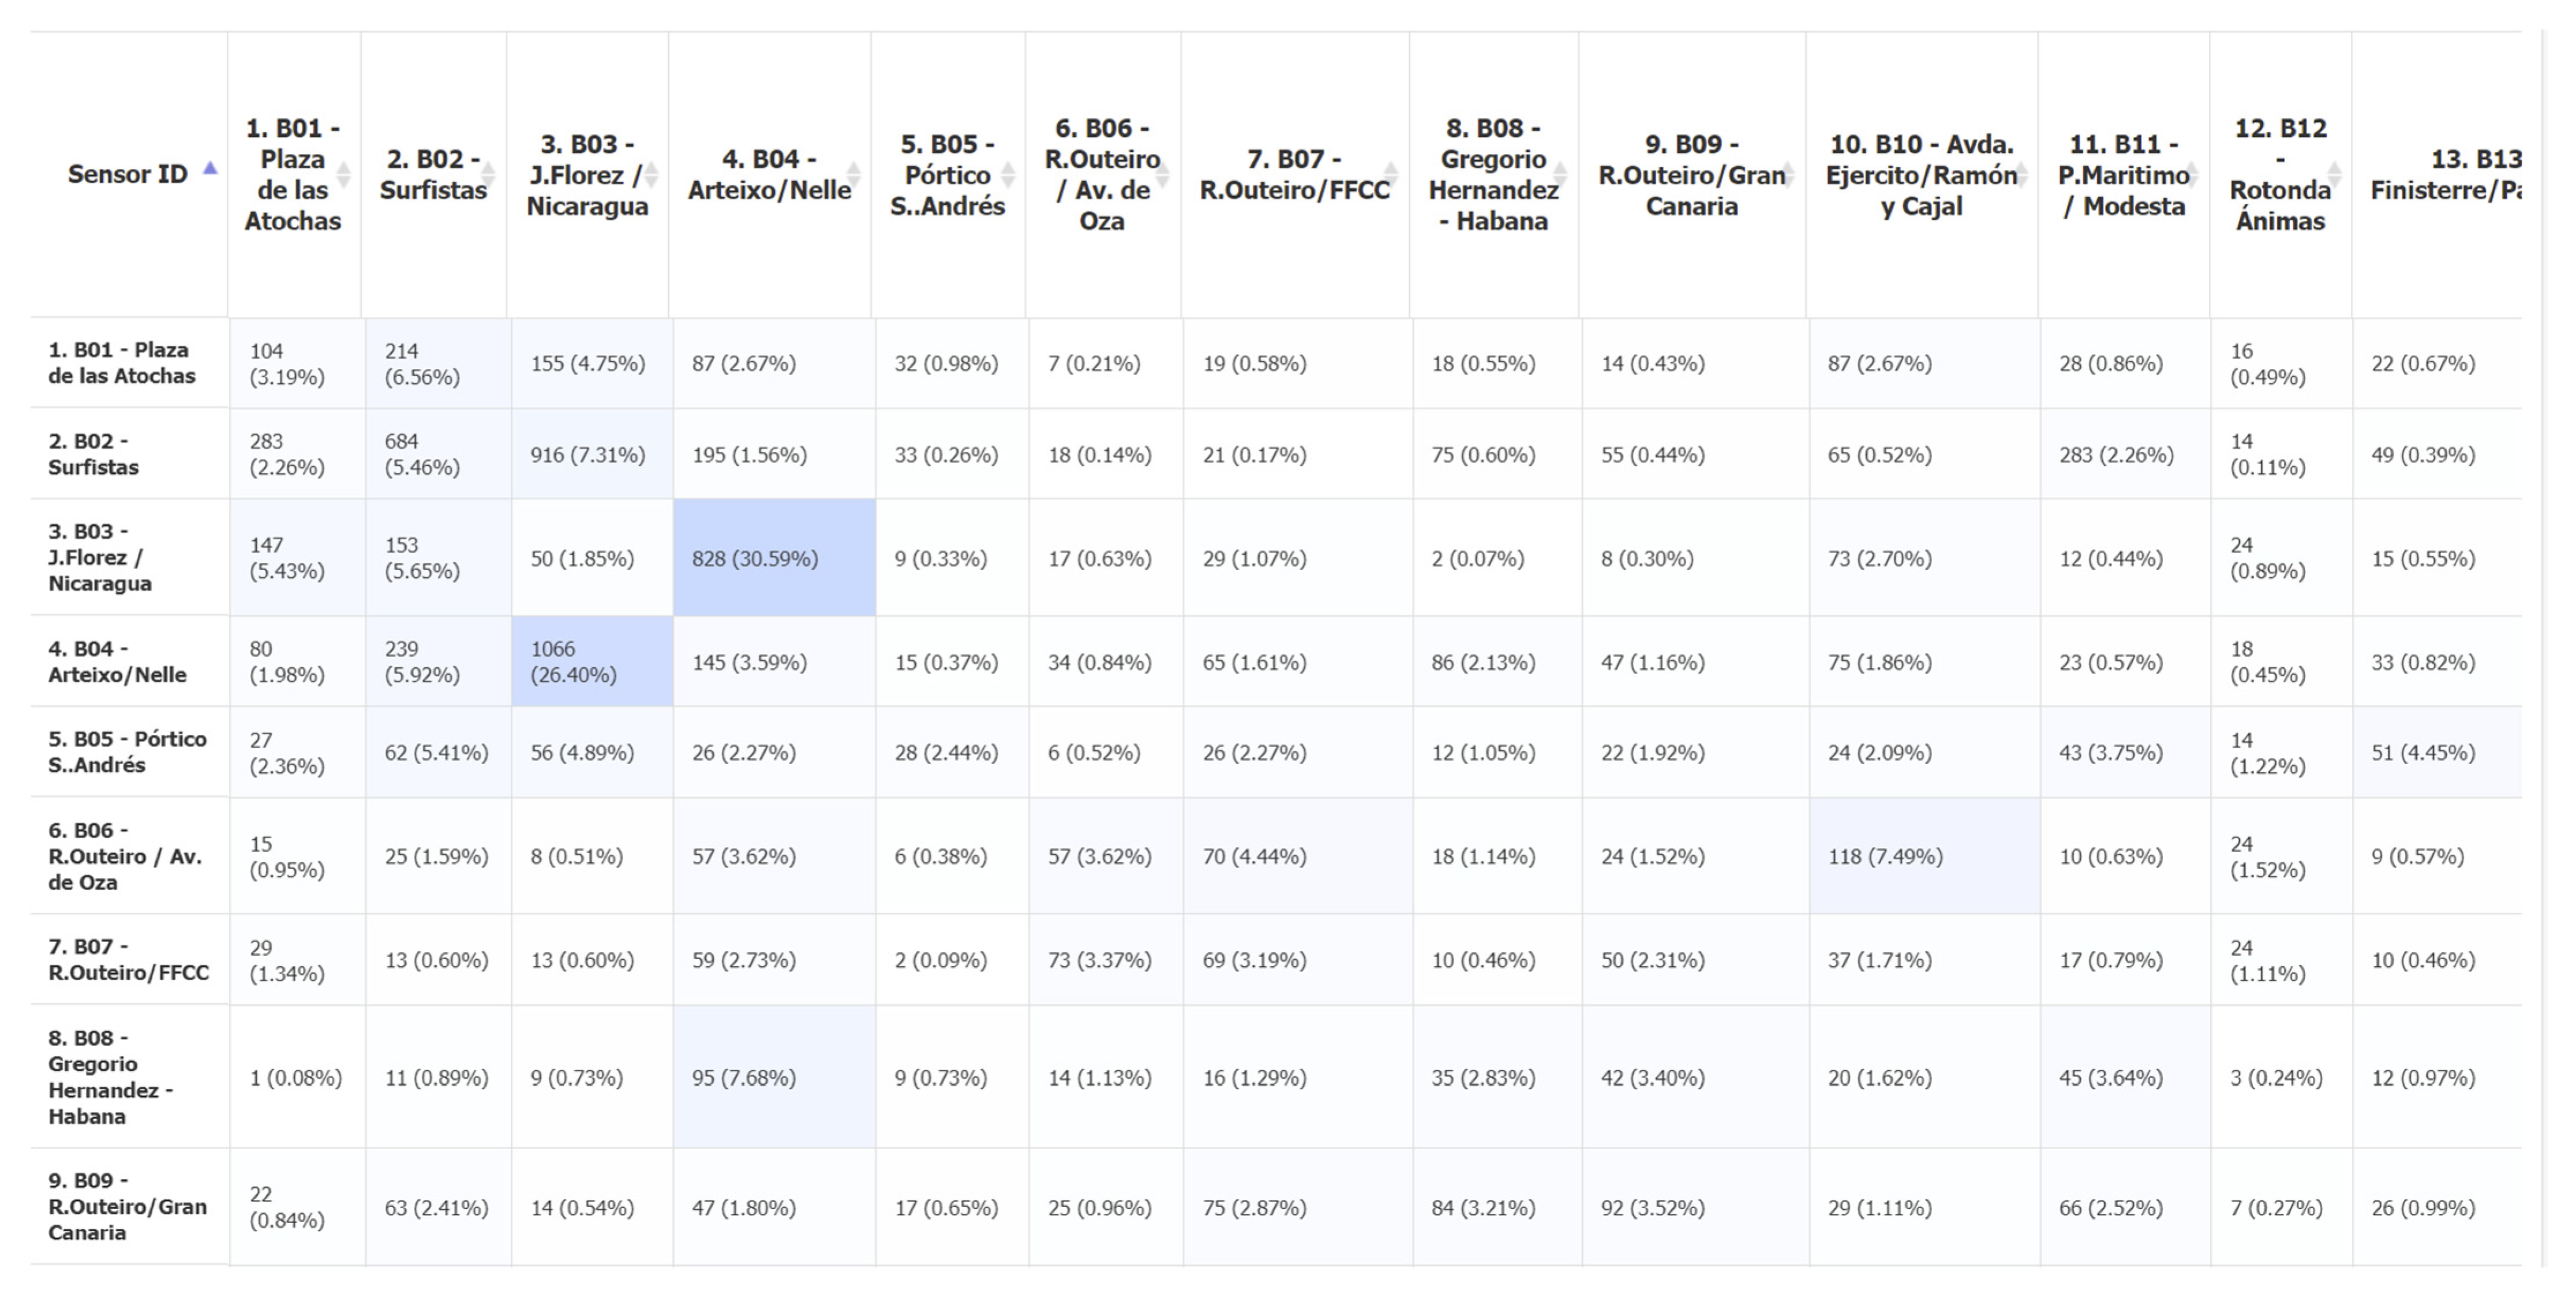Click sort arrows on B10 Avda. Ejercito column
This screenshot has width=2576, height=1294.
coord(2020,174)
